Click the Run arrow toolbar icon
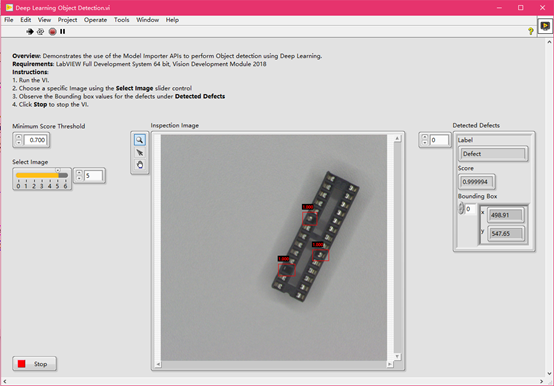This screenshot has height=386, width=554. pos(30,32)
